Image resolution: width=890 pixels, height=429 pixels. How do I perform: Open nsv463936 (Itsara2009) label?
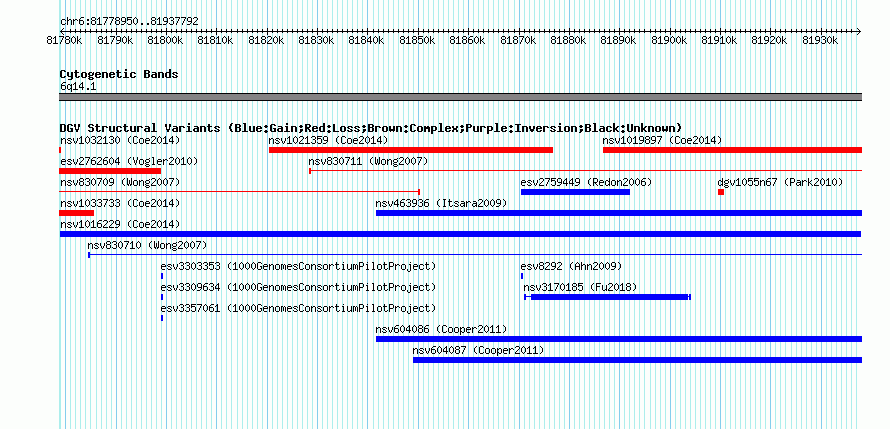pos(442,203)
